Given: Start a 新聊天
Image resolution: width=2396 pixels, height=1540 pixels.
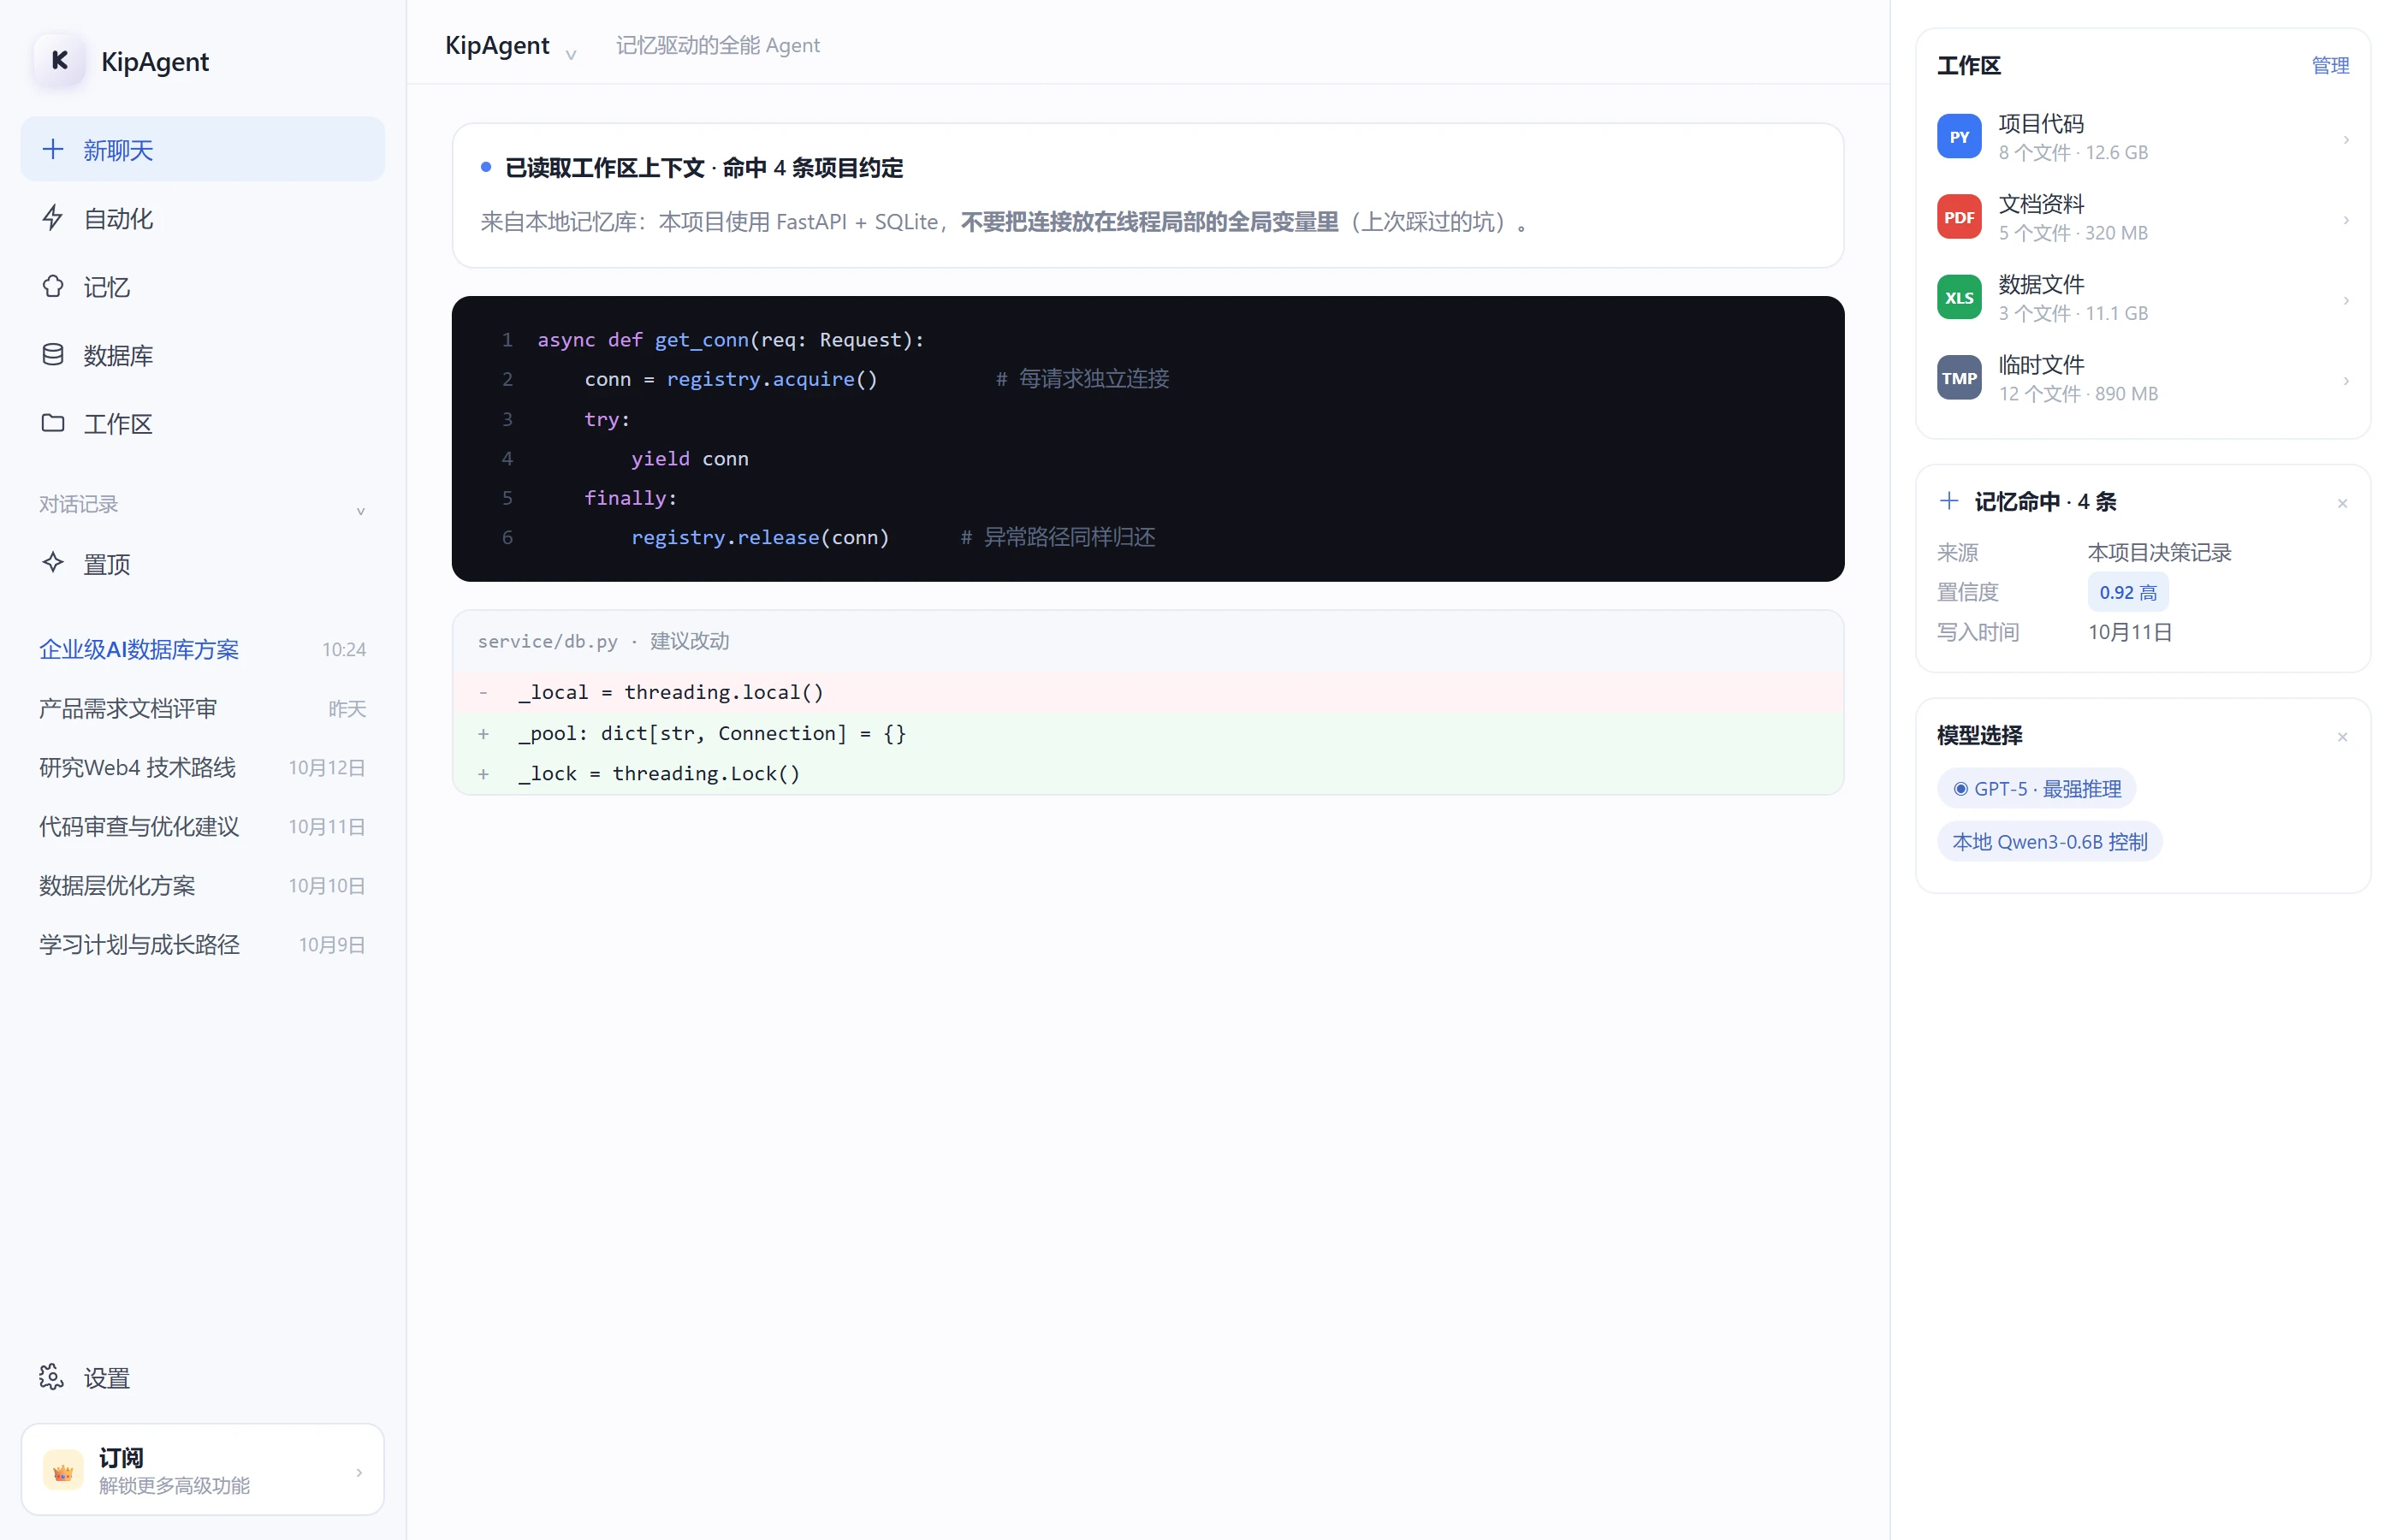Looking at the screenshot, I should (x=202, y=149).
